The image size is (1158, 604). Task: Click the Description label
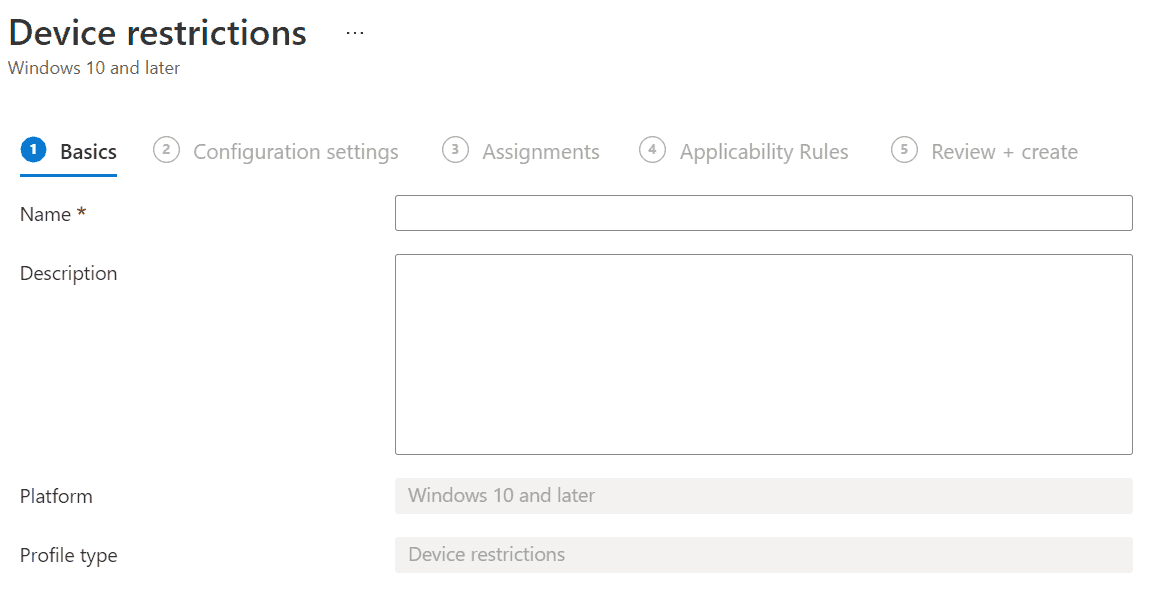(68, 272)
